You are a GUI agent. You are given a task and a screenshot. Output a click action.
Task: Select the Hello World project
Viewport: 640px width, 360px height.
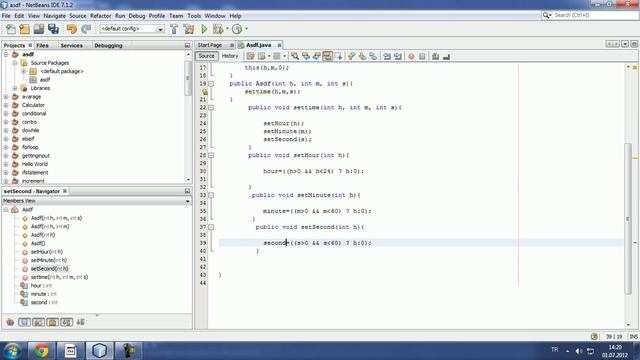pyautogui.click(x=35, y=164)
